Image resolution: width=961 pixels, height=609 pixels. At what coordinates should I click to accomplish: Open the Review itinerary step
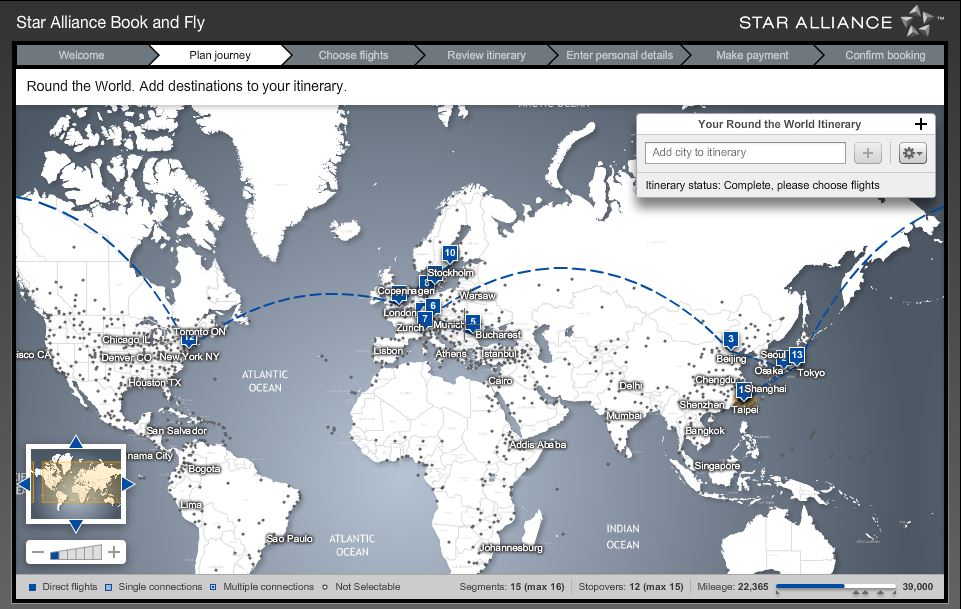487,55
